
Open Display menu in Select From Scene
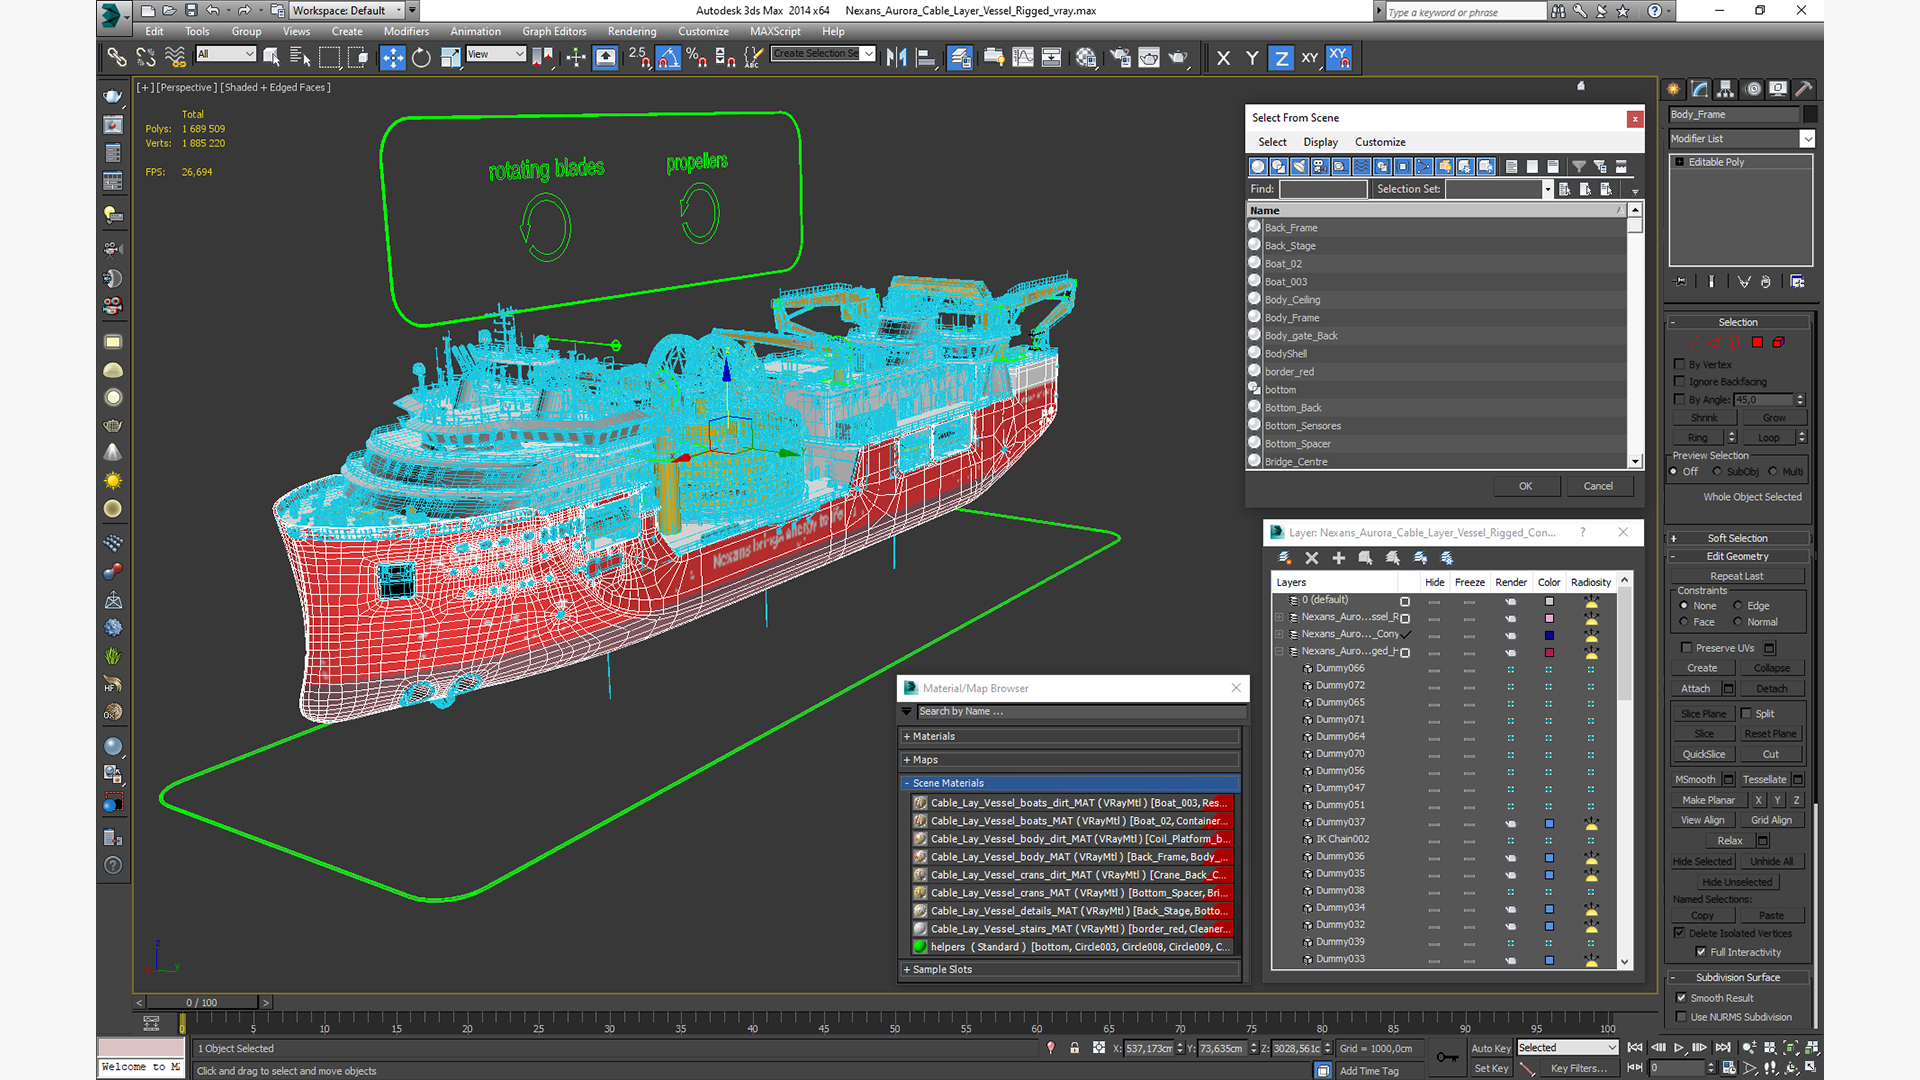pos(1320,142)
